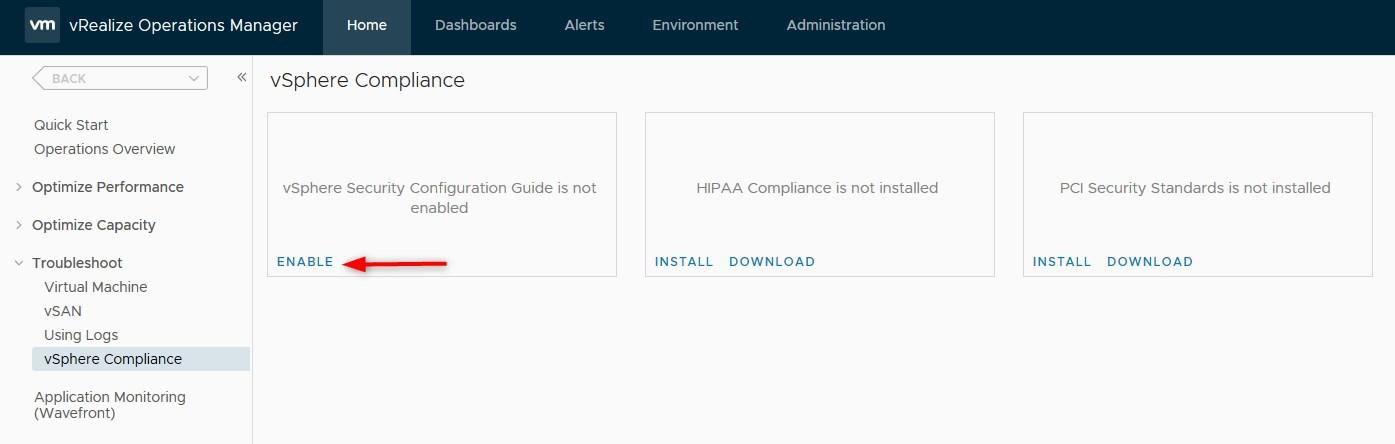Enable the vSphere Security Configuration Guide
Viewport: 1395px width, 444px height.
pos(305,262)
